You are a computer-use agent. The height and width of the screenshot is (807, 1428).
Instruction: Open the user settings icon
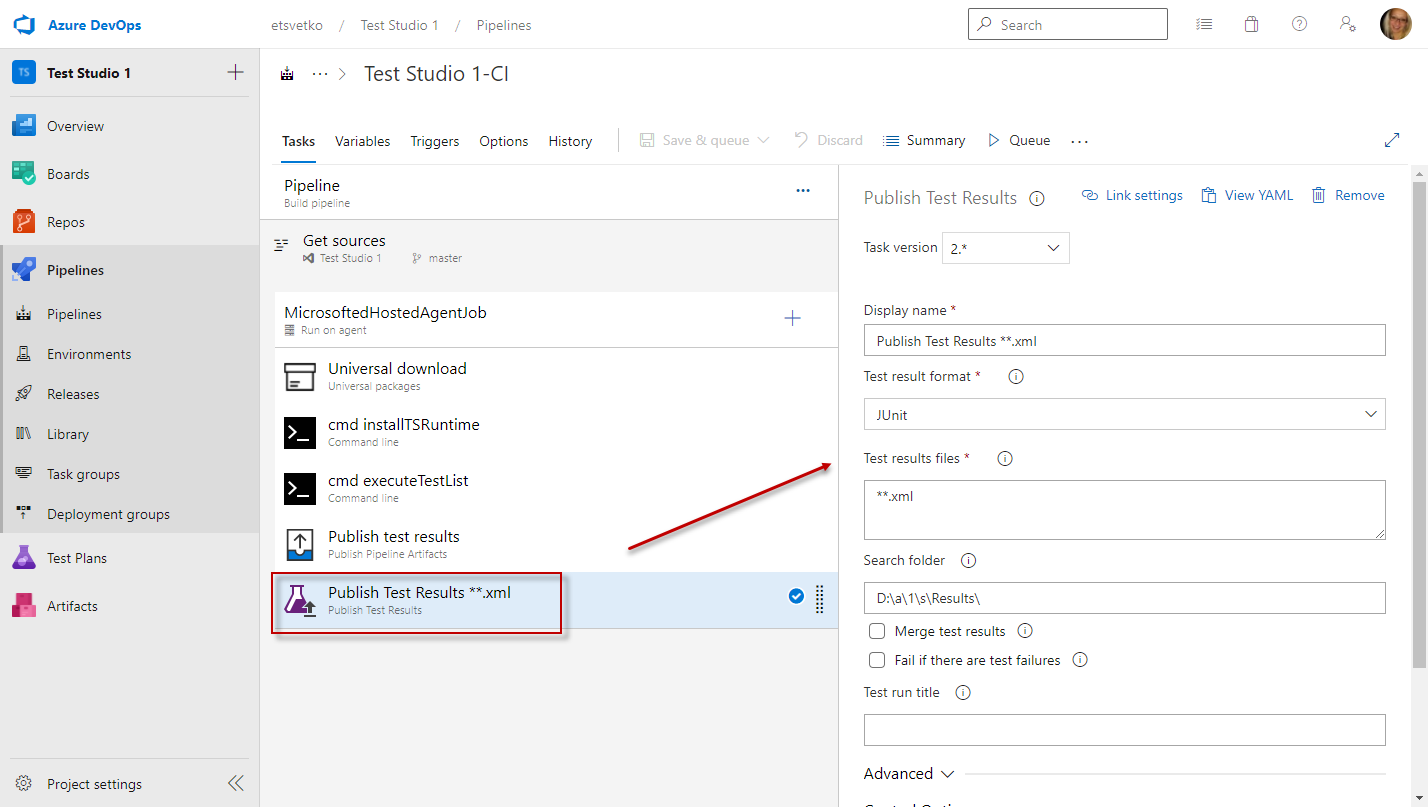click(x=1347, y=24)
